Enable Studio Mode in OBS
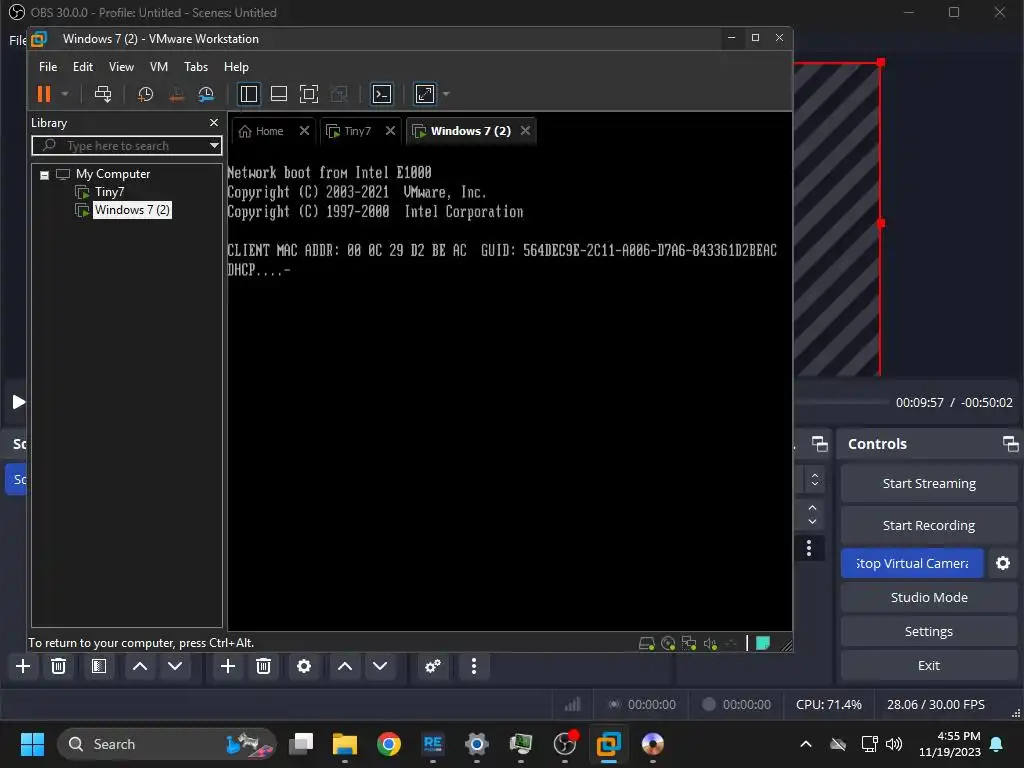1024x768 pixels. click(x=929, y=597)
